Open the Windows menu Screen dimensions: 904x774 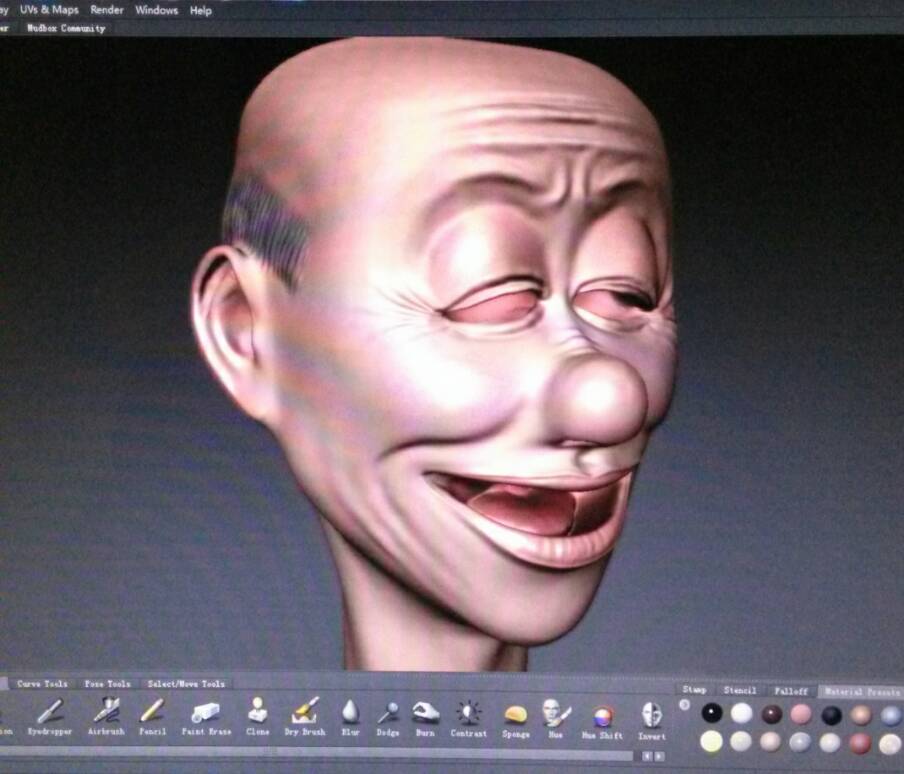pos(156,10)
